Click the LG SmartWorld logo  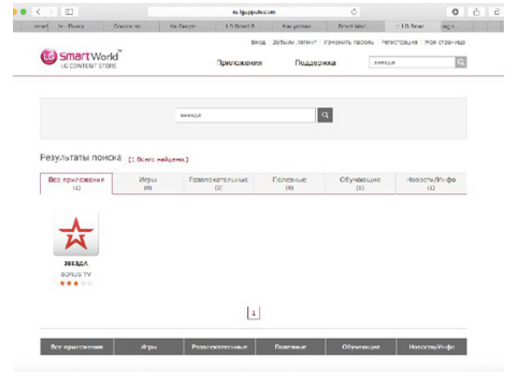[81, 59]
